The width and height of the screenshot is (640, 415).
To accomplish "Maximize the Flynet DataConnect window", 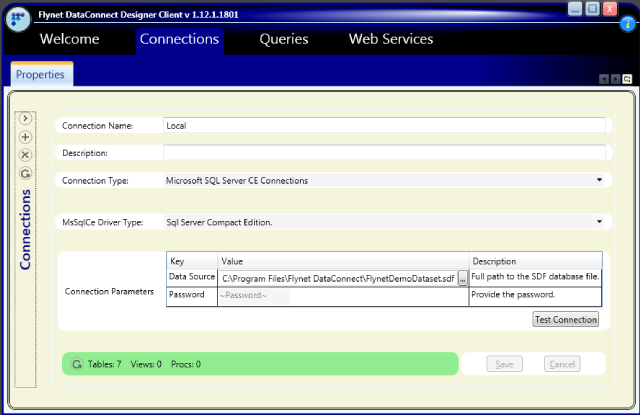I will tap(592, 9).
